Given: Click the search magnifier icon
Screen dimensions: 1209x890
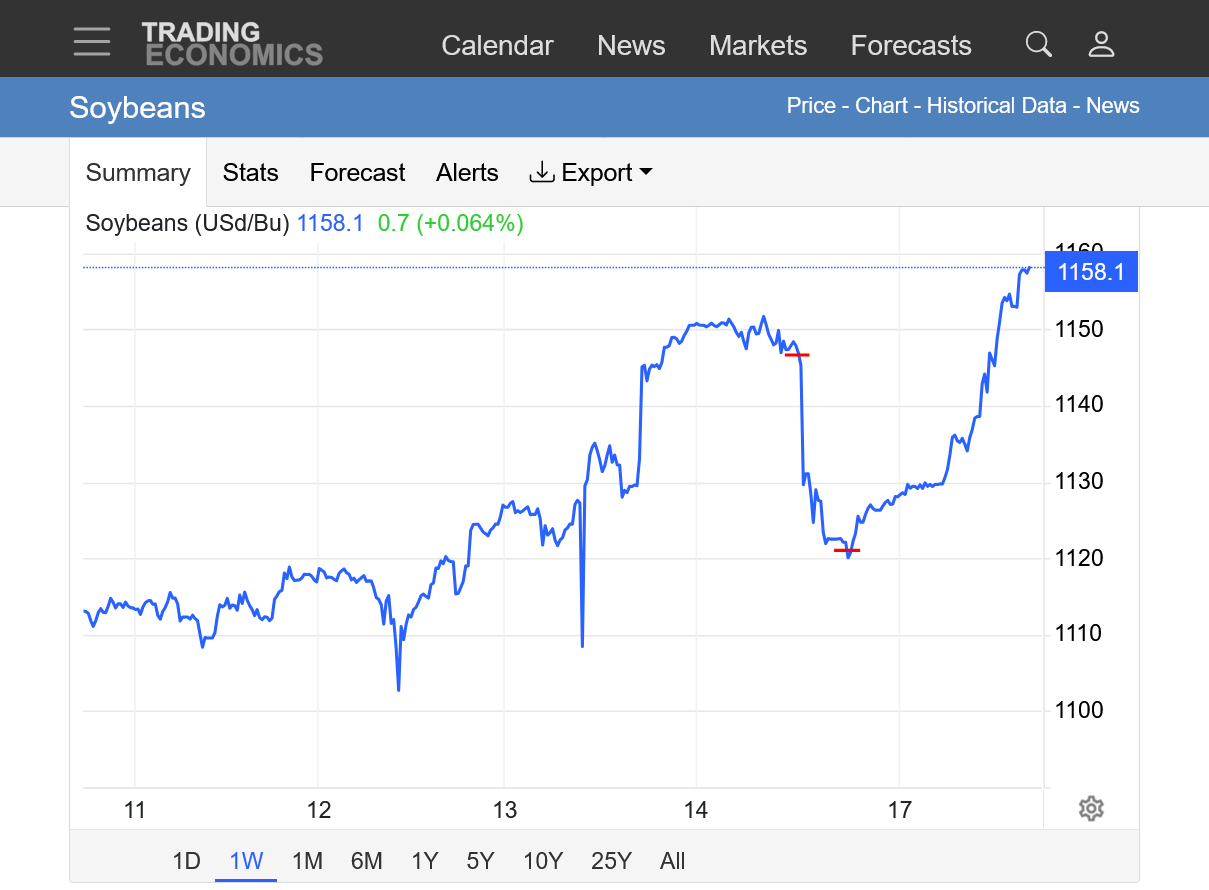Looking at the screenshot, I should click(1039, 44).
